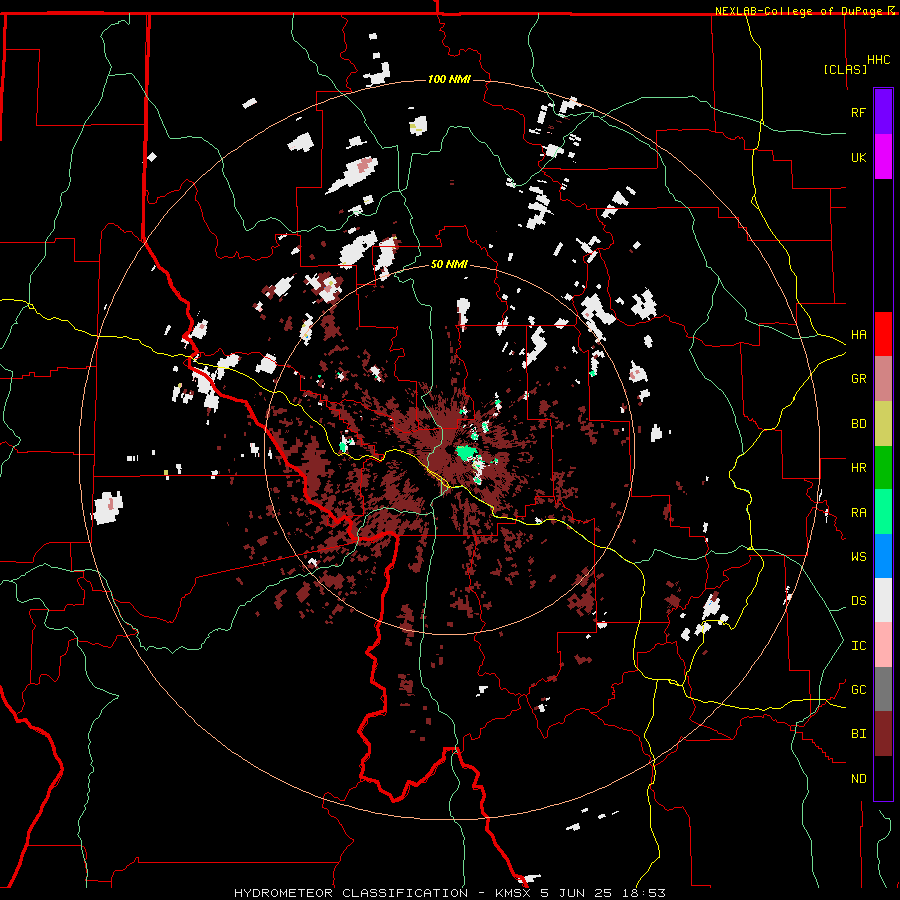
Task: Click the UK magenta legend swatch
Action: (x=883, y=157)
